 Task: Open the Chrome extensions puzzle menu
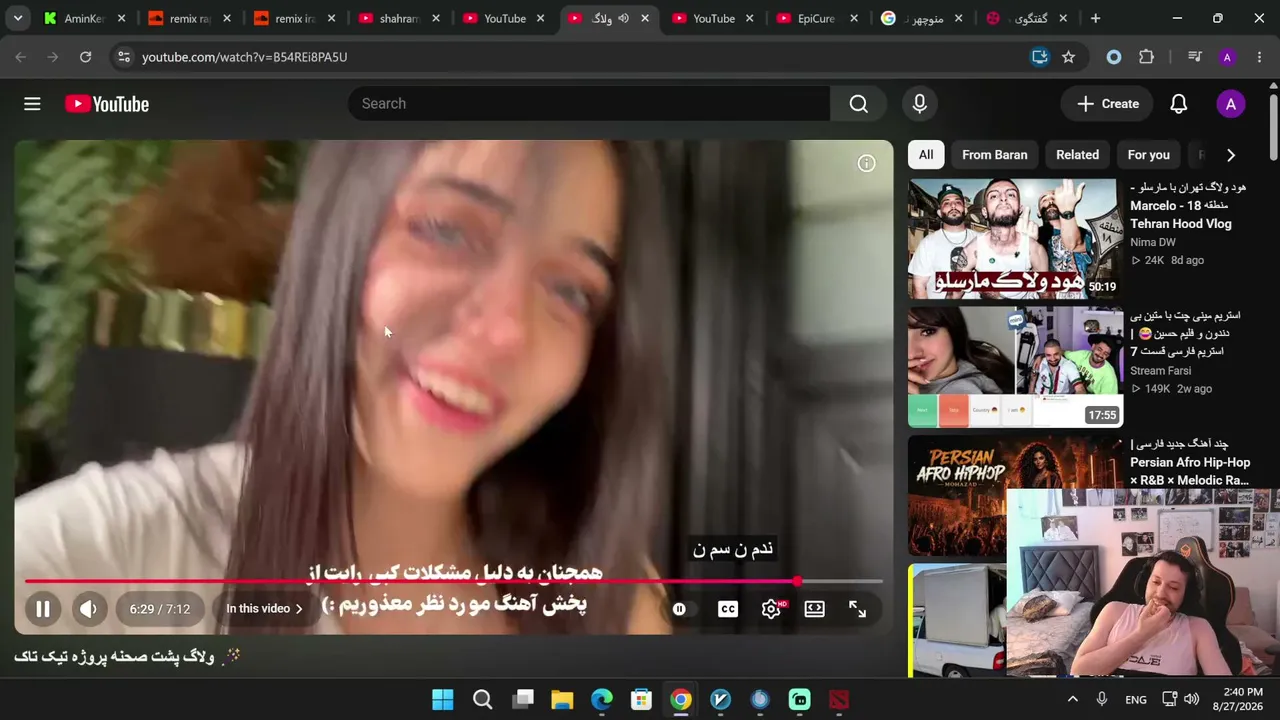click(x=1146, y=57)
